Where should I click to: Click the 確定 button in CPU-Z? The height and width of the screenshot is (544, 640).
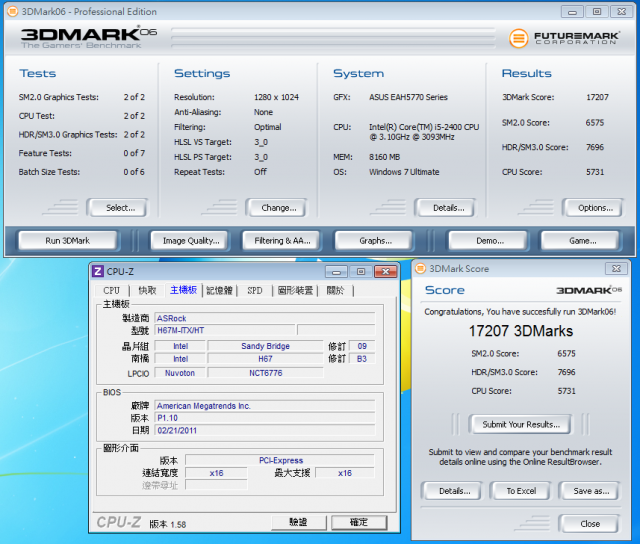tap(359, 522)
